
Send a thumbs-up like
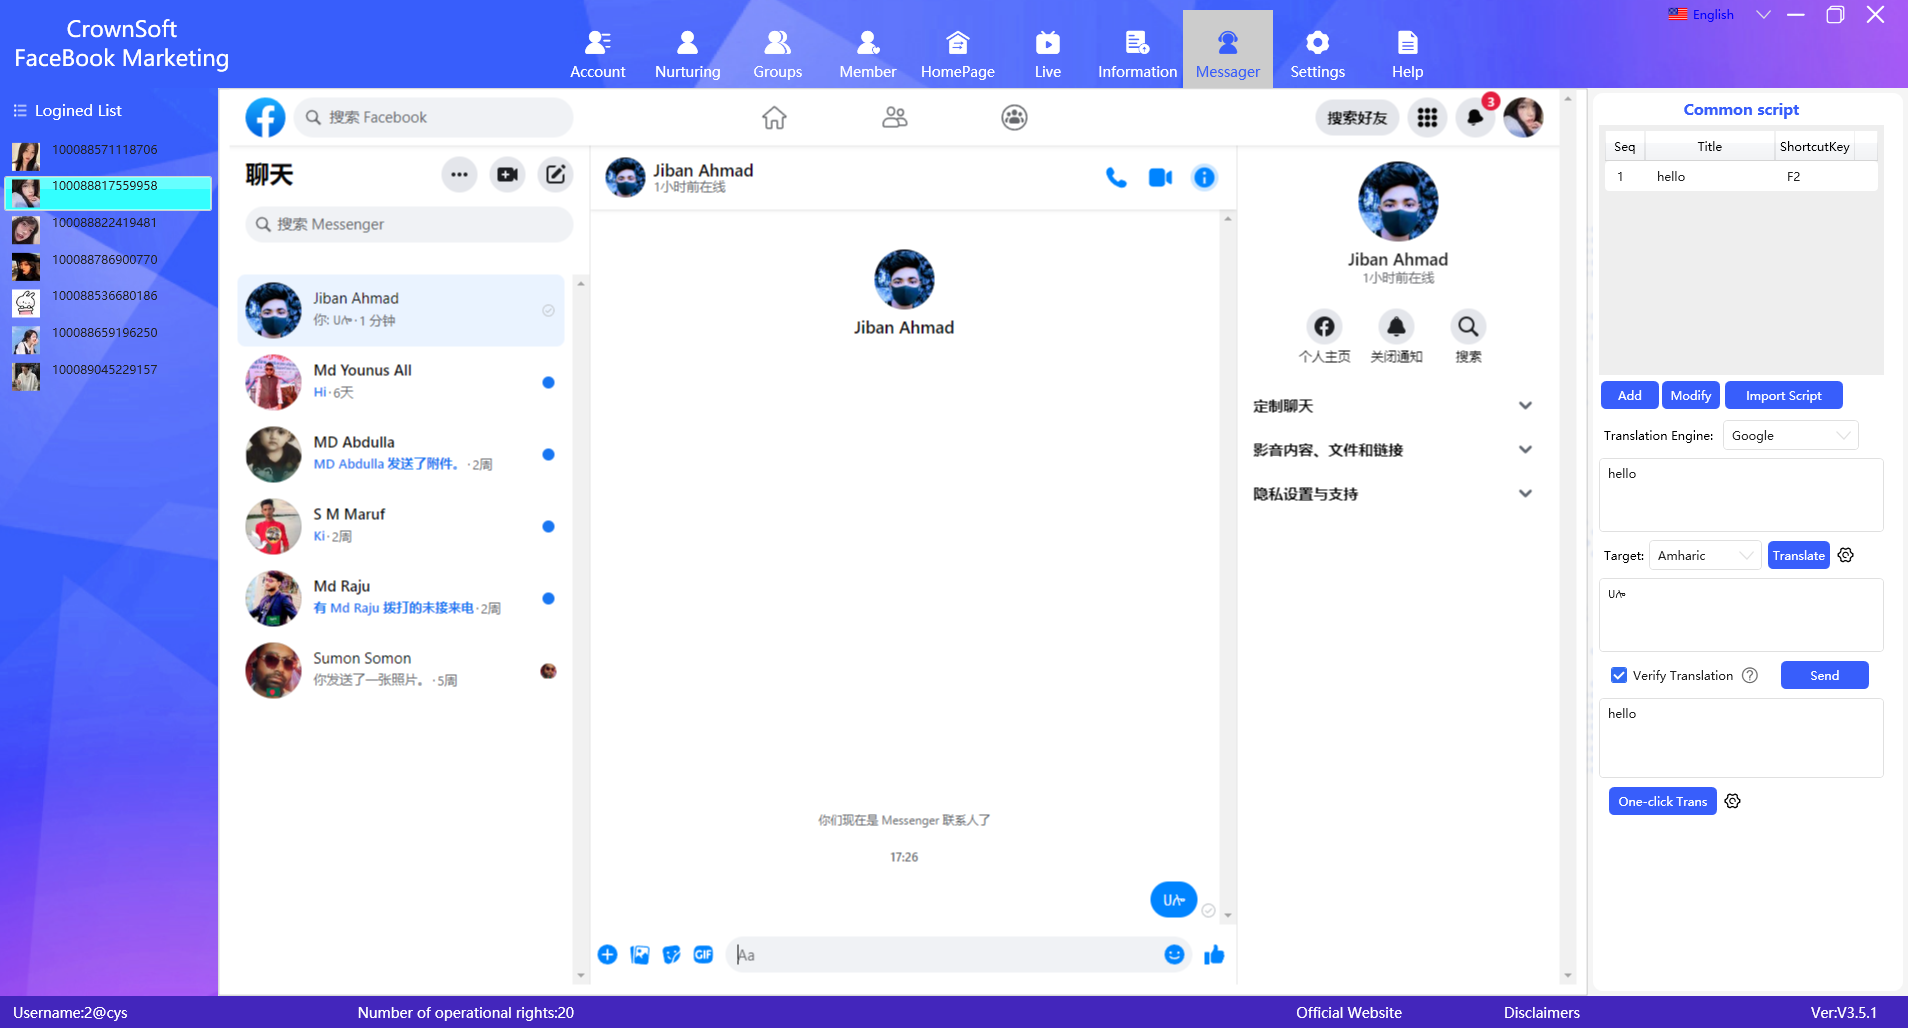coord(1214,954)
